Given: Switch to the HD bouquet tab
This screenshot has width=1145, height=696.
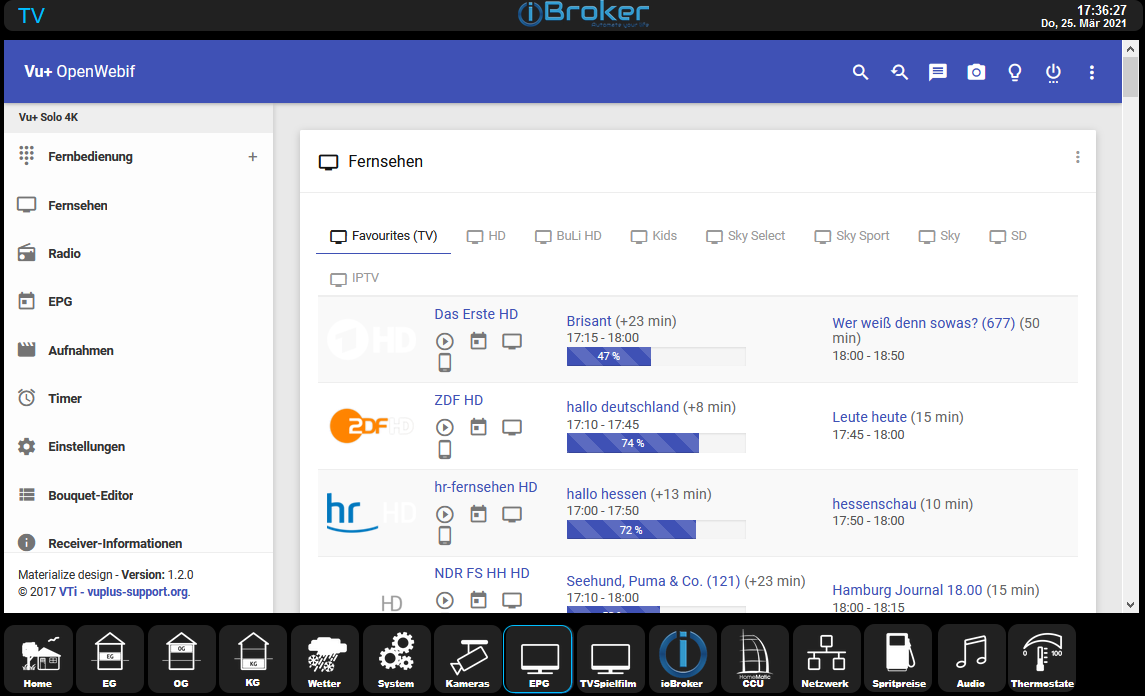Looking at the screenshot, I should 486,236.
